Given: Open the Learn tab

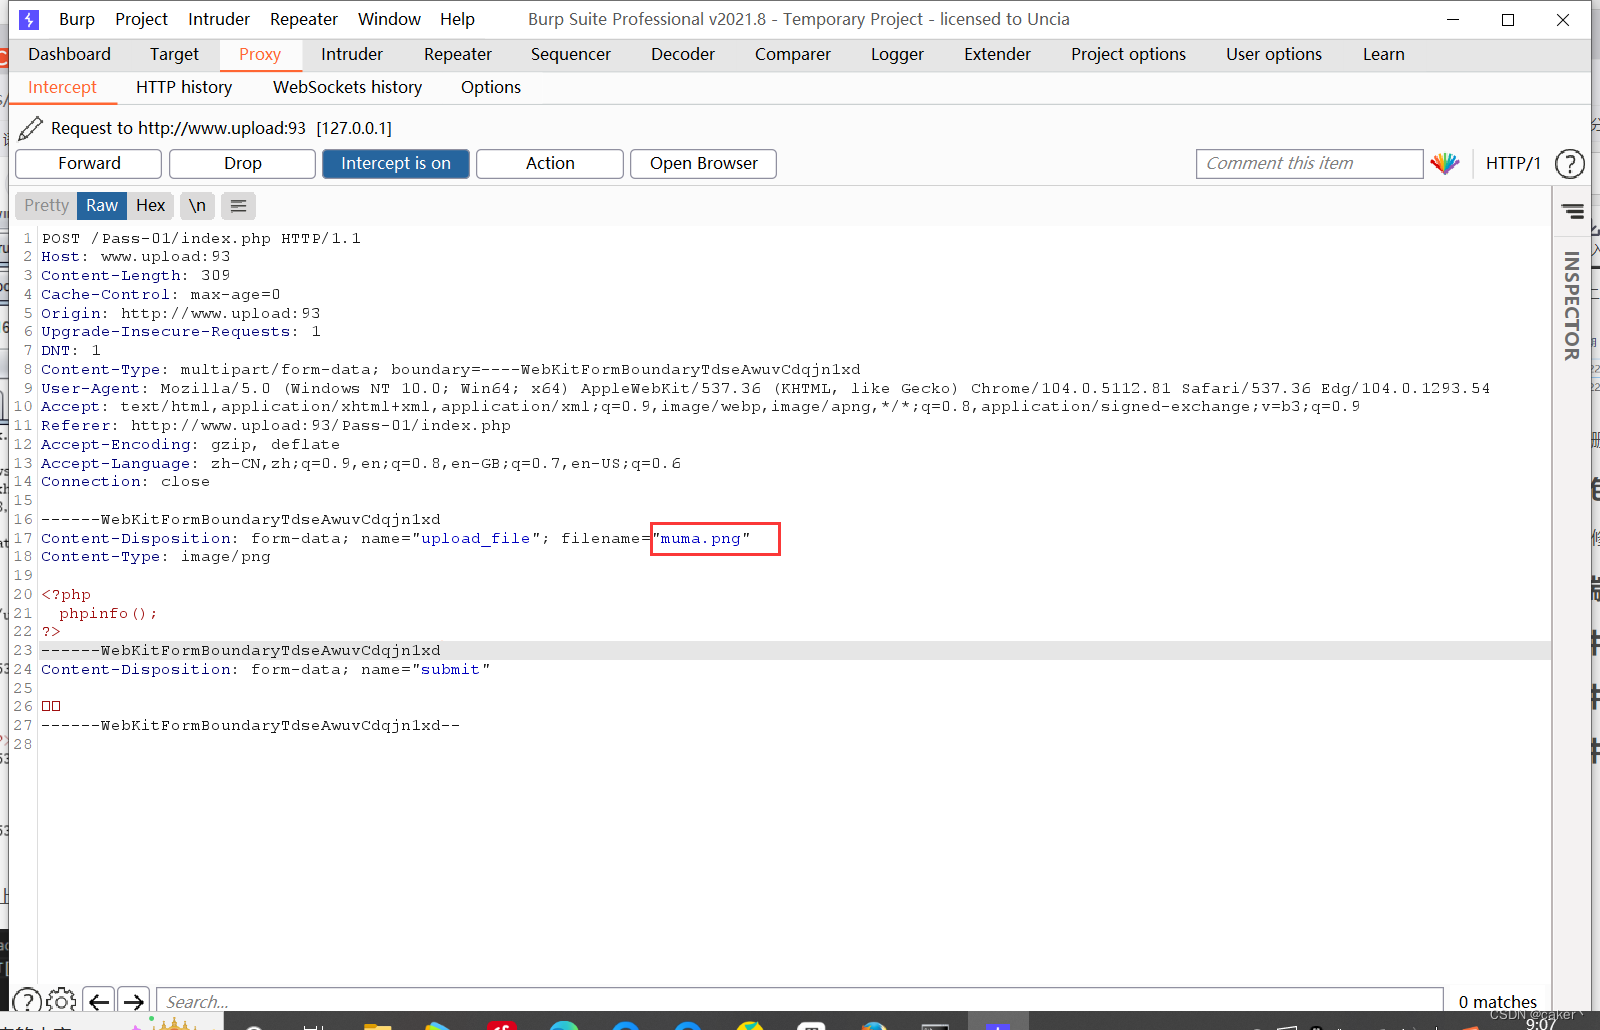Looking at the screenshot, I should click(1384, 55).
